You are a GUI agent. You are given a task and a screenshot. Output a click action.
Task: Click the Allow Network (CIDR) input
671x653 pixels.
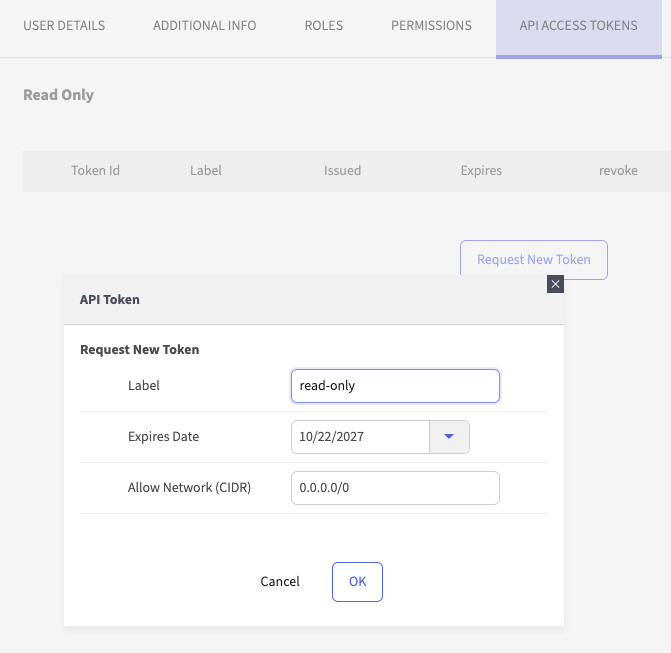pos(394,488)
